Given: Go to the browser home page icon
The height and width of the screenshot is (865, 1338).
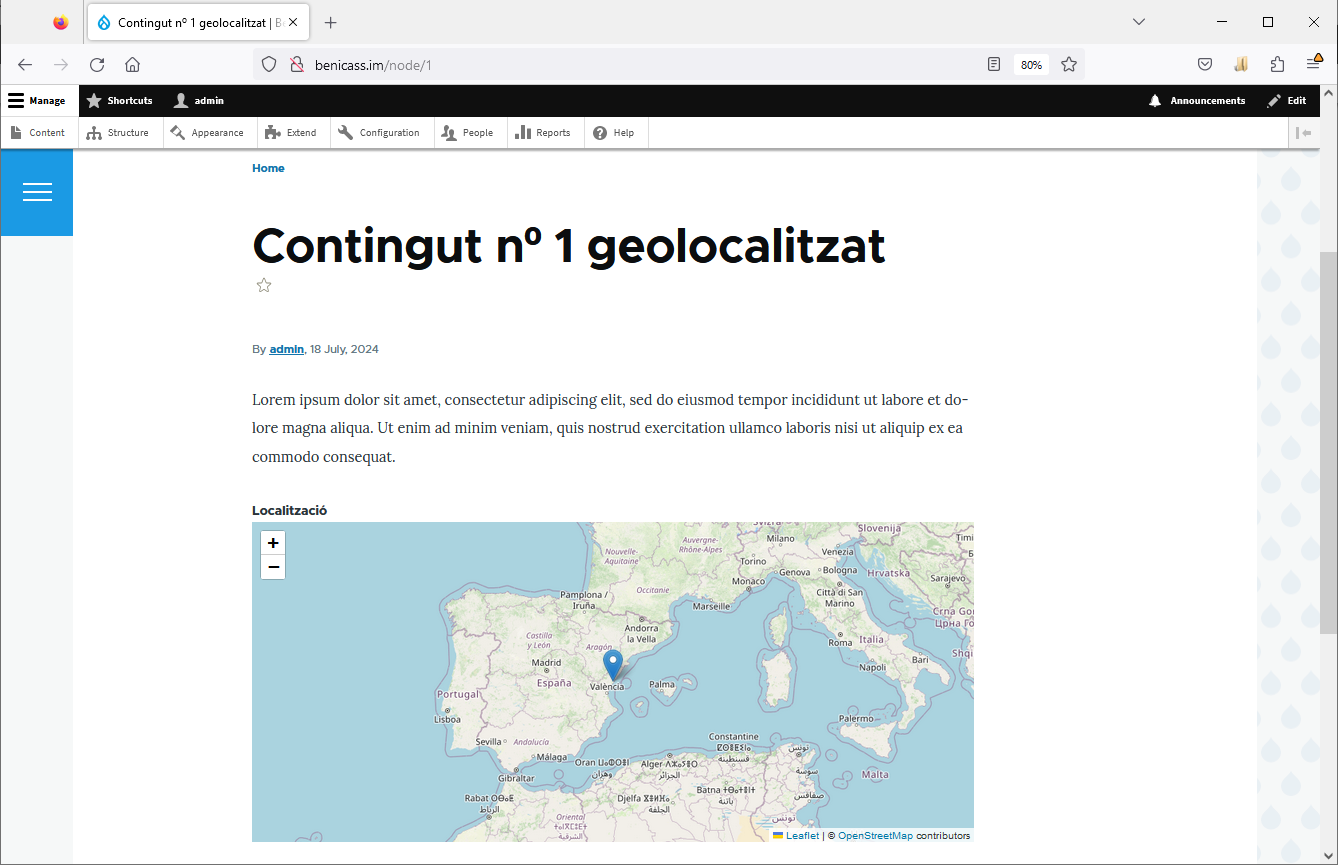Looking at the screenshot, I should [x=132, y=65].
